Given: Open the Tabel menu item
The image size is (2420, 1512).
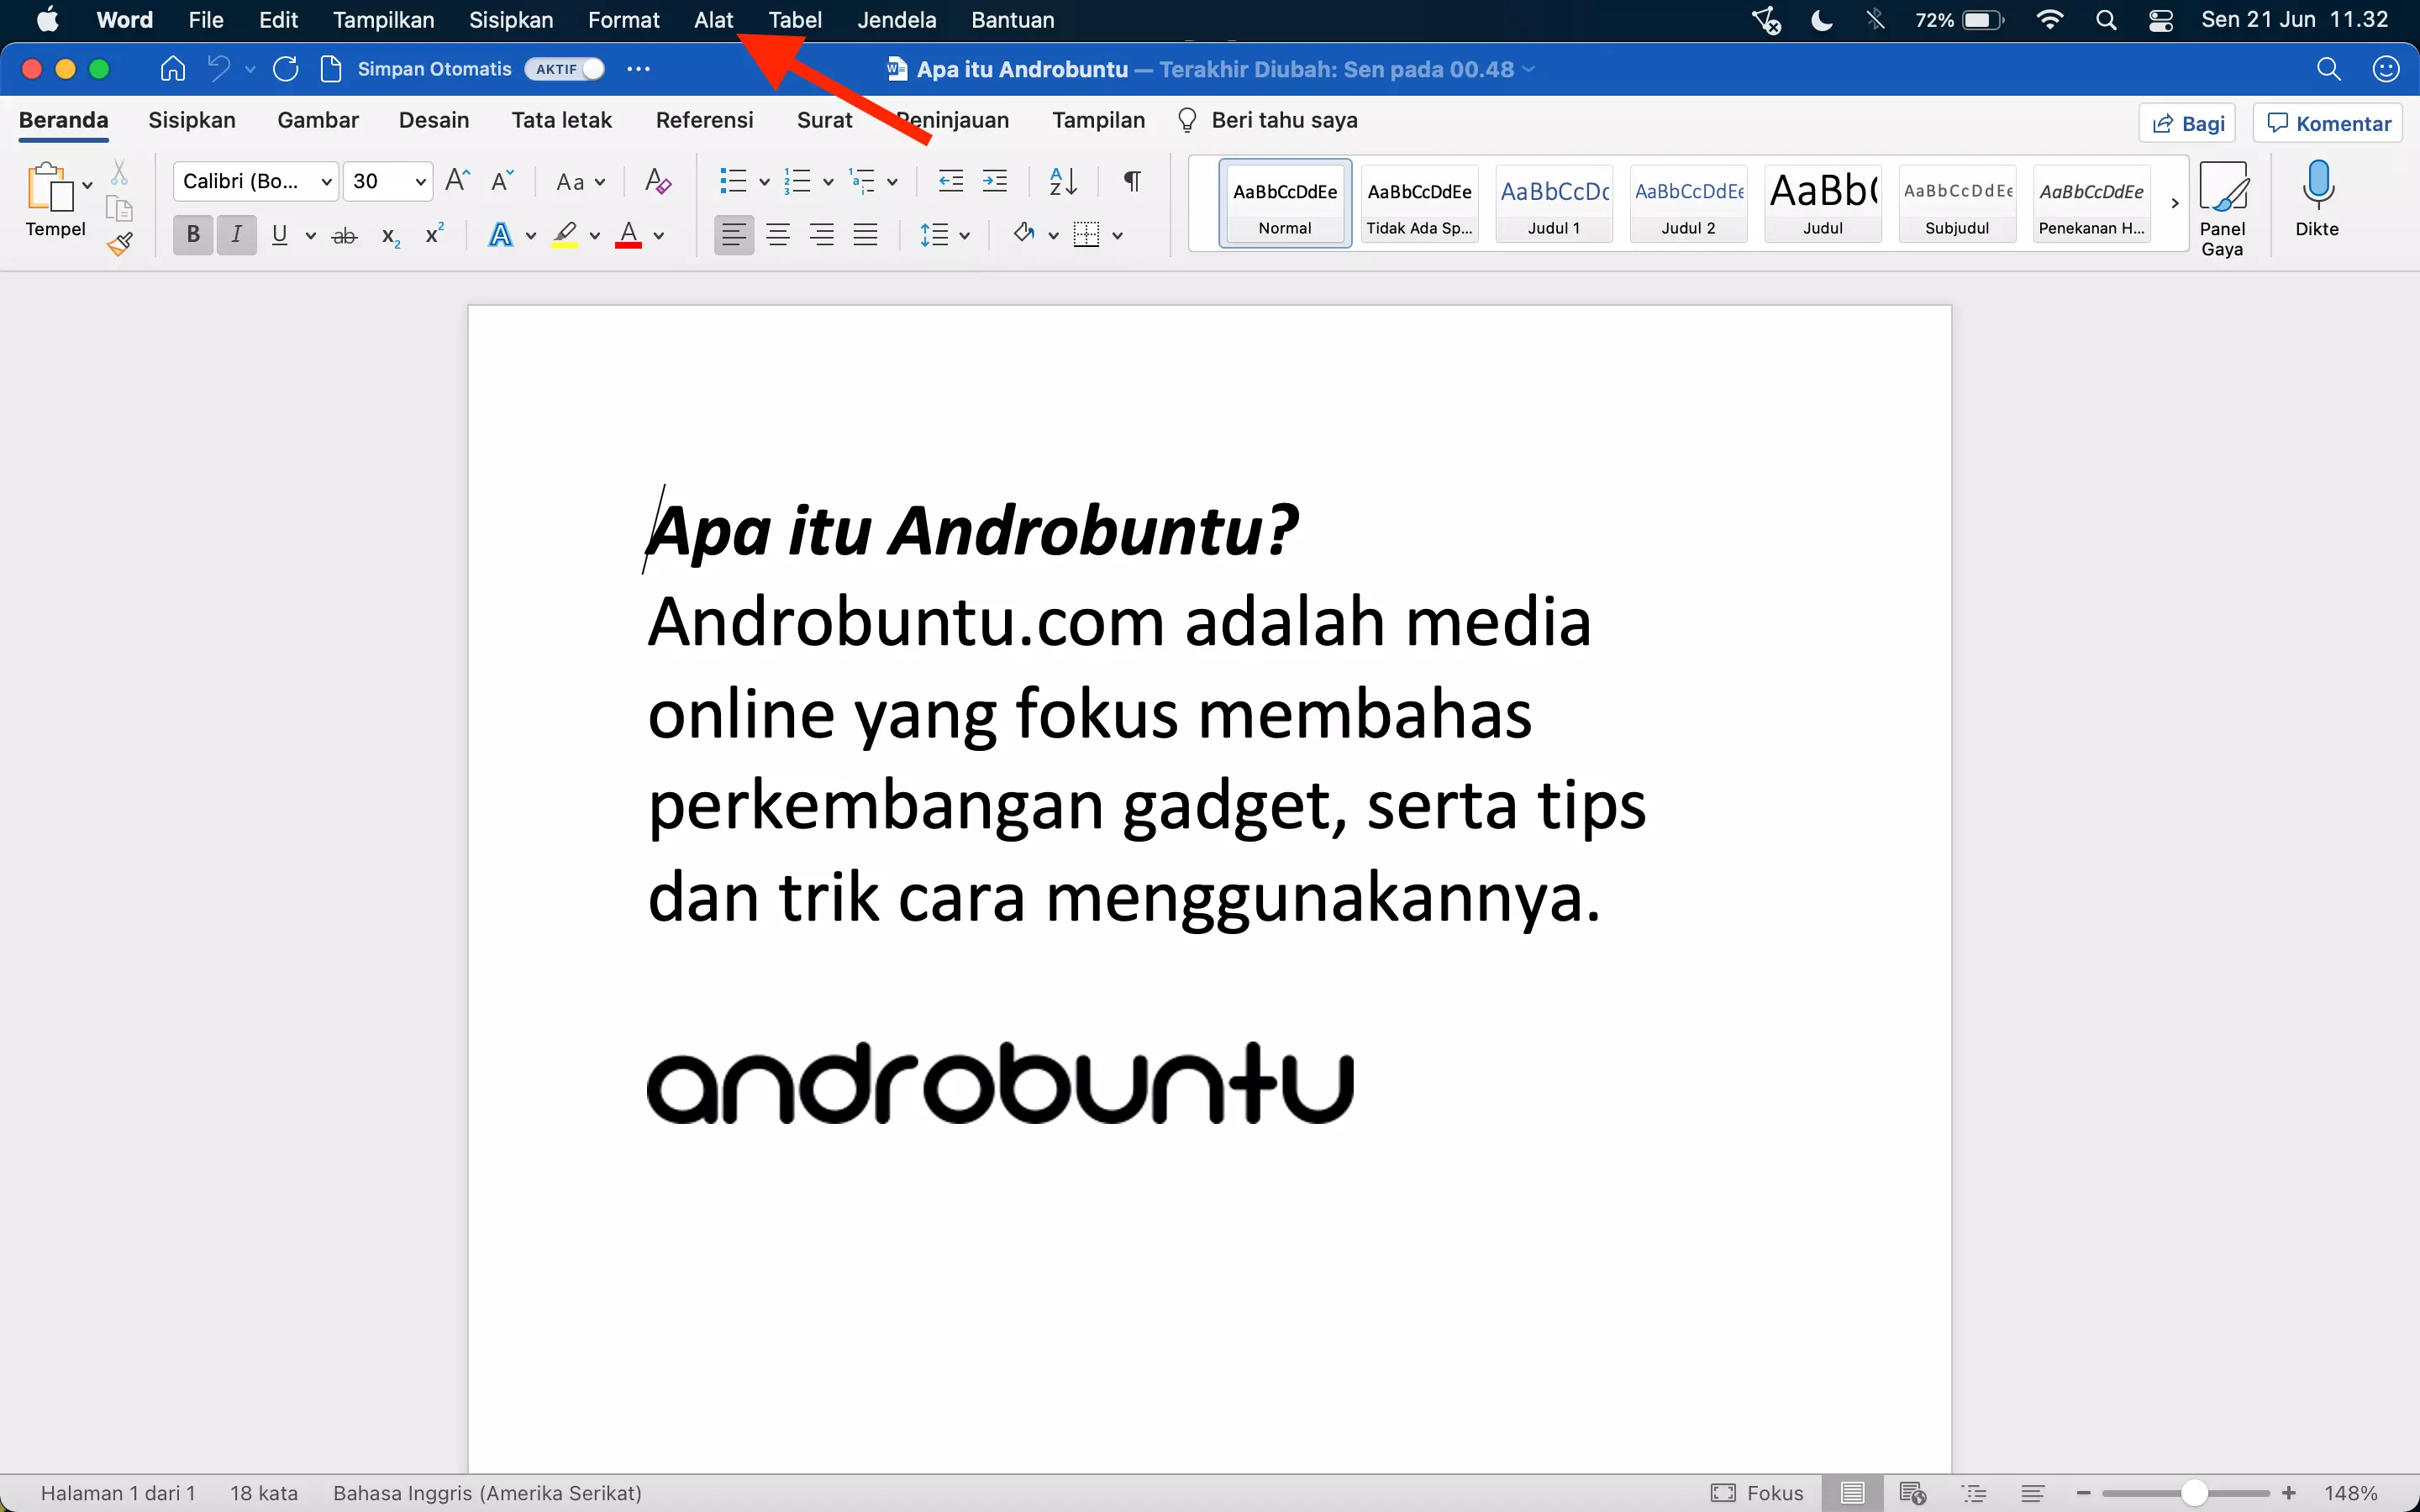Looking at the screenshot, I should (x=794, y=19).
